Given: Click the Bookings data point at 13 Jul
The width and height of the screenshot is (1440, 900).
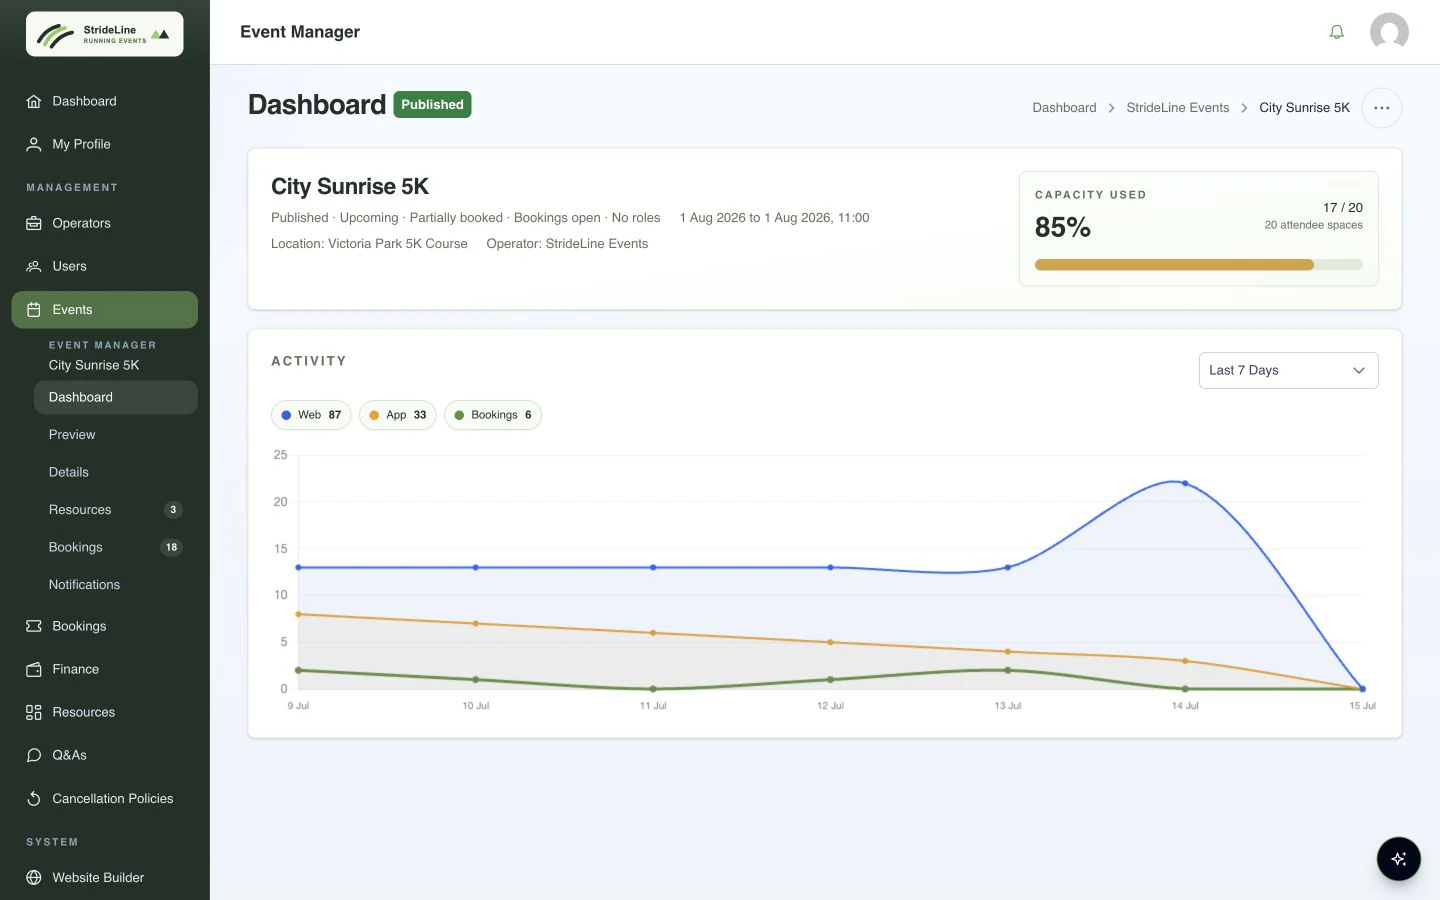Looking at the screenshot, I should (1007, 670).
